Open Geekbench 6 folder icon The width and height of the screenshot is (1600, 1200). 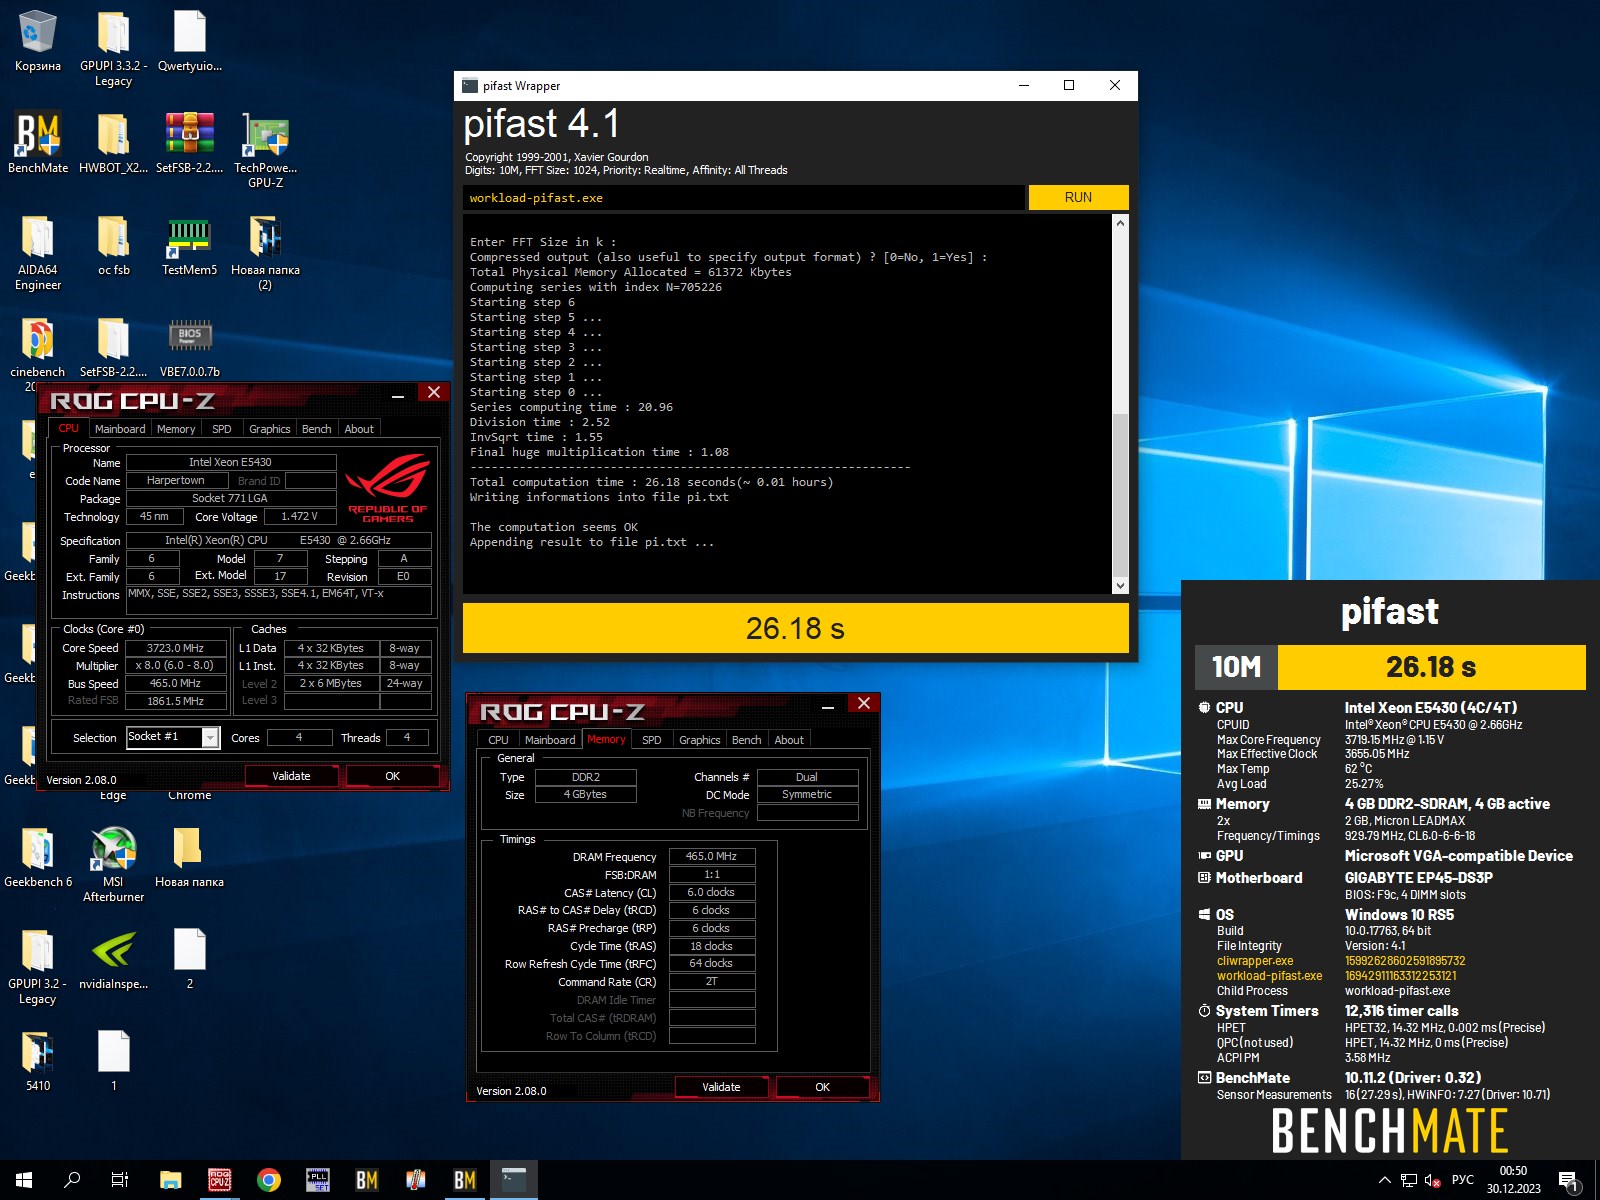[x=38, y=858]
